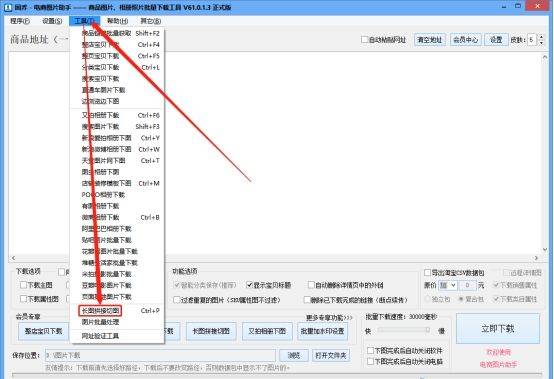This screenshot has width=554, height=379.
Task: Click the 立即下载 button
Action: (x=497, y=329)
